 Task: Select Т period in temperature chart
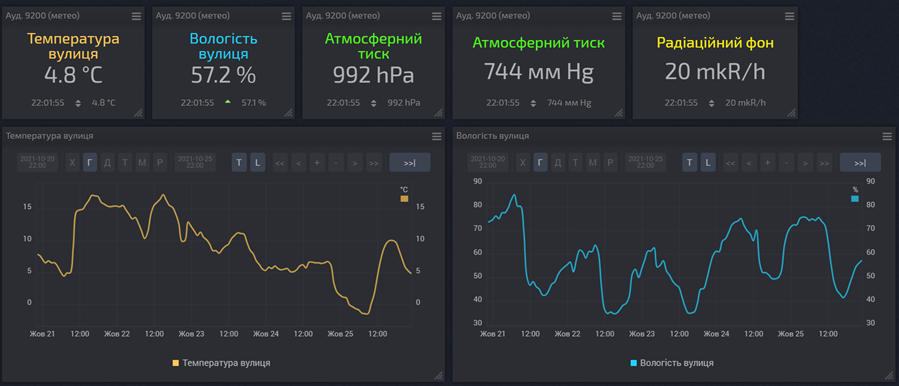(125, 162)
